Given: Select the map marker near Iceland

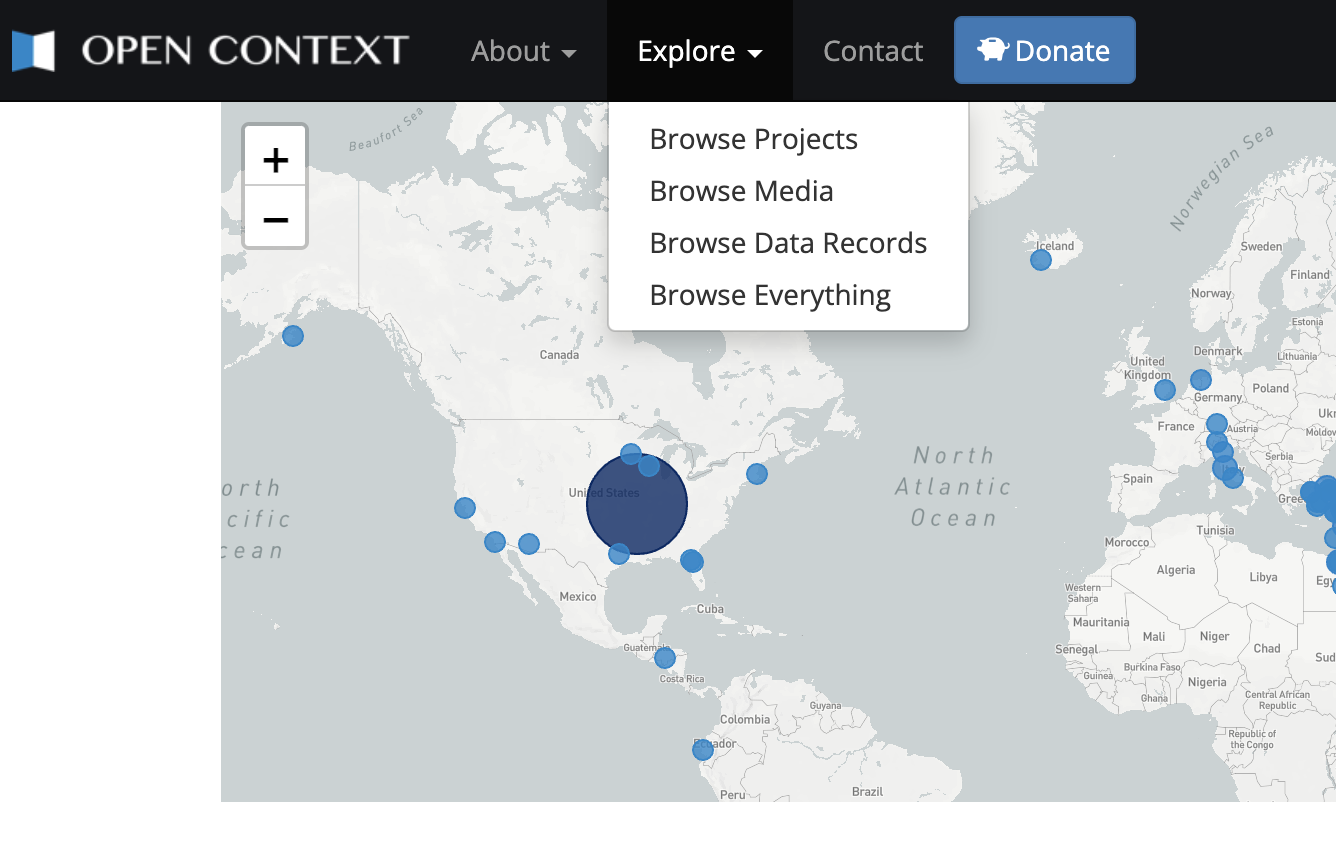Looking at the screenshot, I should pyautogui.click(x=1040, y=260).
